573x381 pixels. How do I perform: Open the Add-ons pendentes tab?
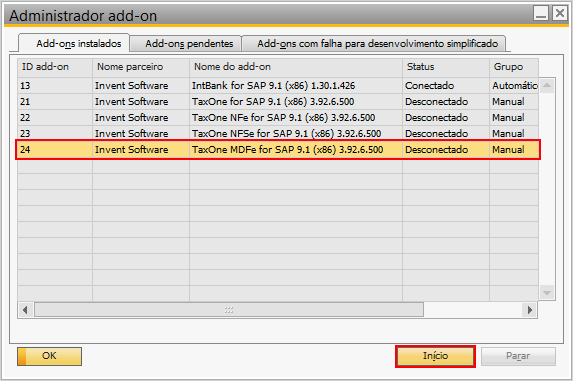186,44
